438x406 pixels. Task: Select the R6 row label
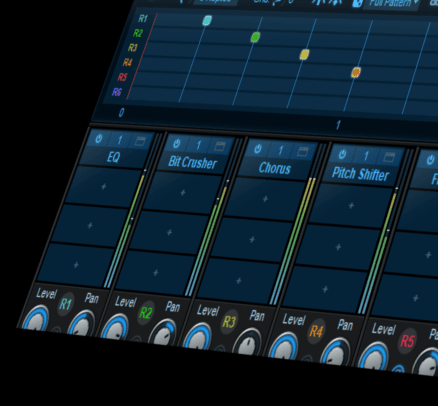116,92
